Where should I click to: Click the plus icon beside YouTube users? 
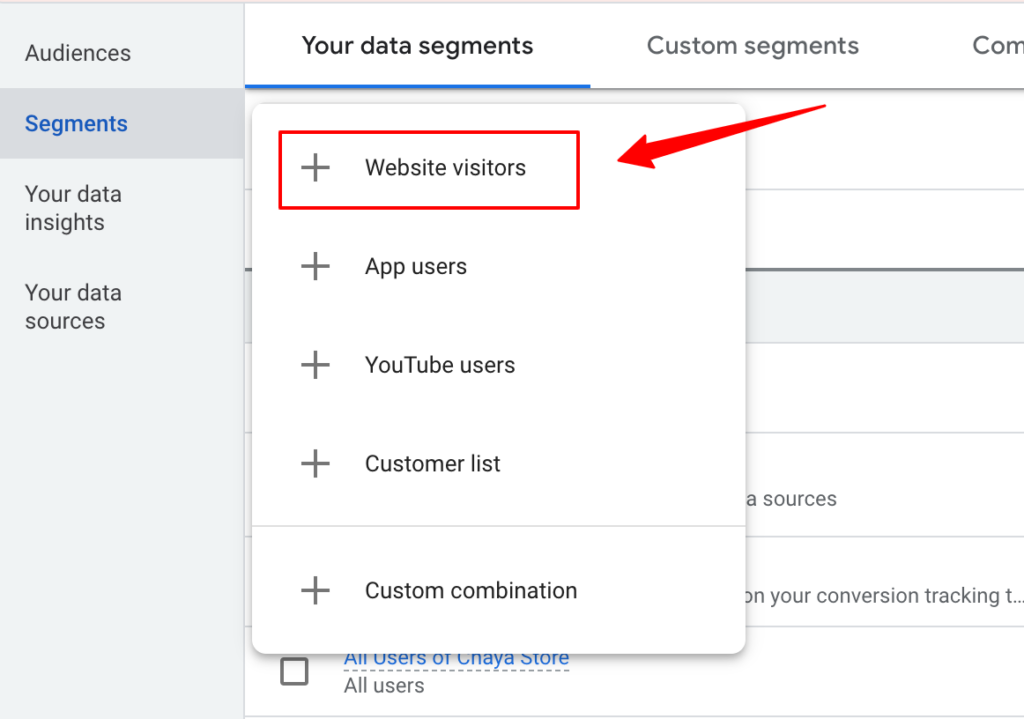pos(315,365)
